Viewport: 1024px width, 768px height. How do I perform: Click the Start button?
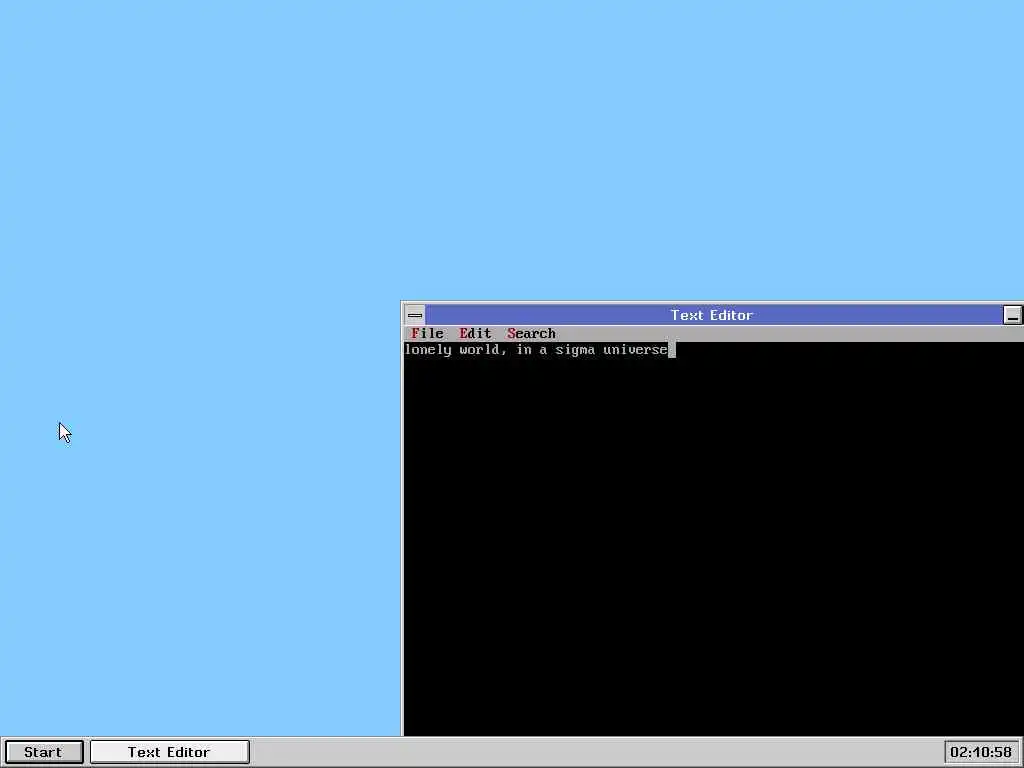(x=44, y=752)
